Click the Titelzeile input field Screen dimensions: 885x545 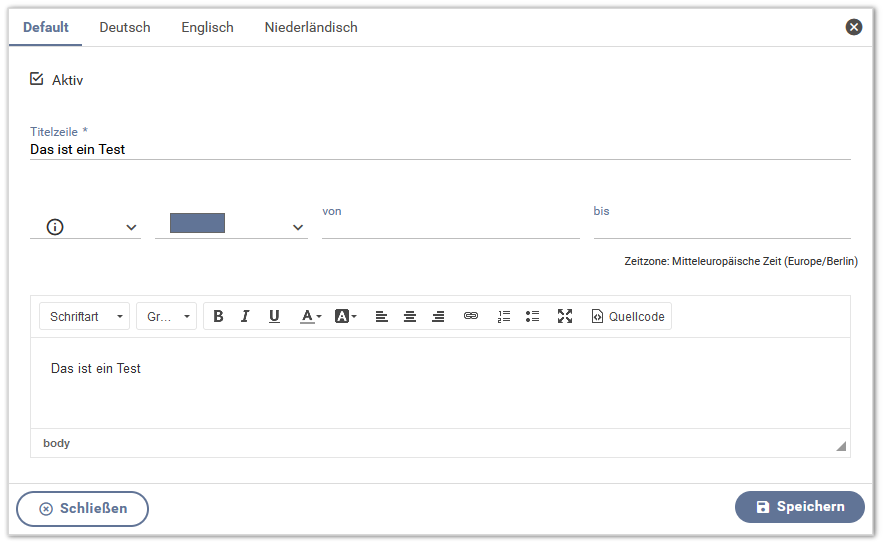point(440,149)
